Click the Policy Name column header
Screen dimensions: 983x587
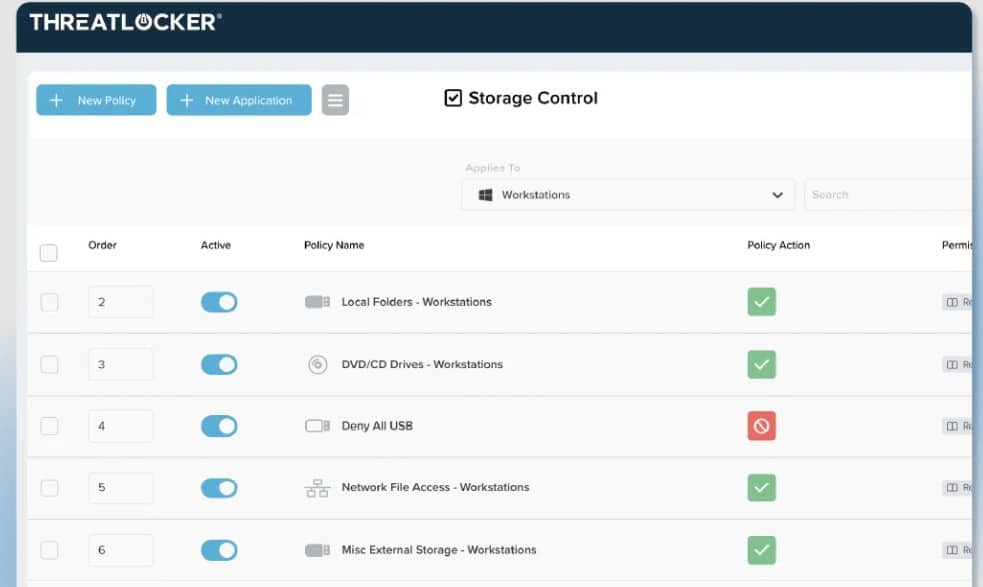(334, 245)
